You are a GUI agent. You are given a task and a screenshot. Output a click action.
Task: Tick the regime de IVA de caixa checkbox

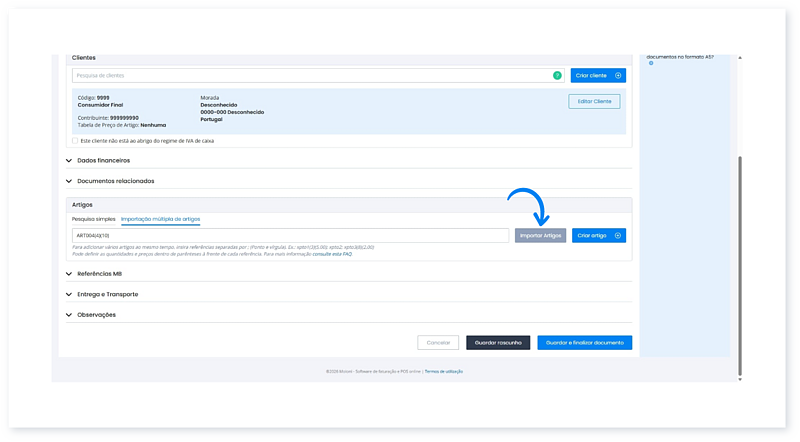tap(75, 141)
